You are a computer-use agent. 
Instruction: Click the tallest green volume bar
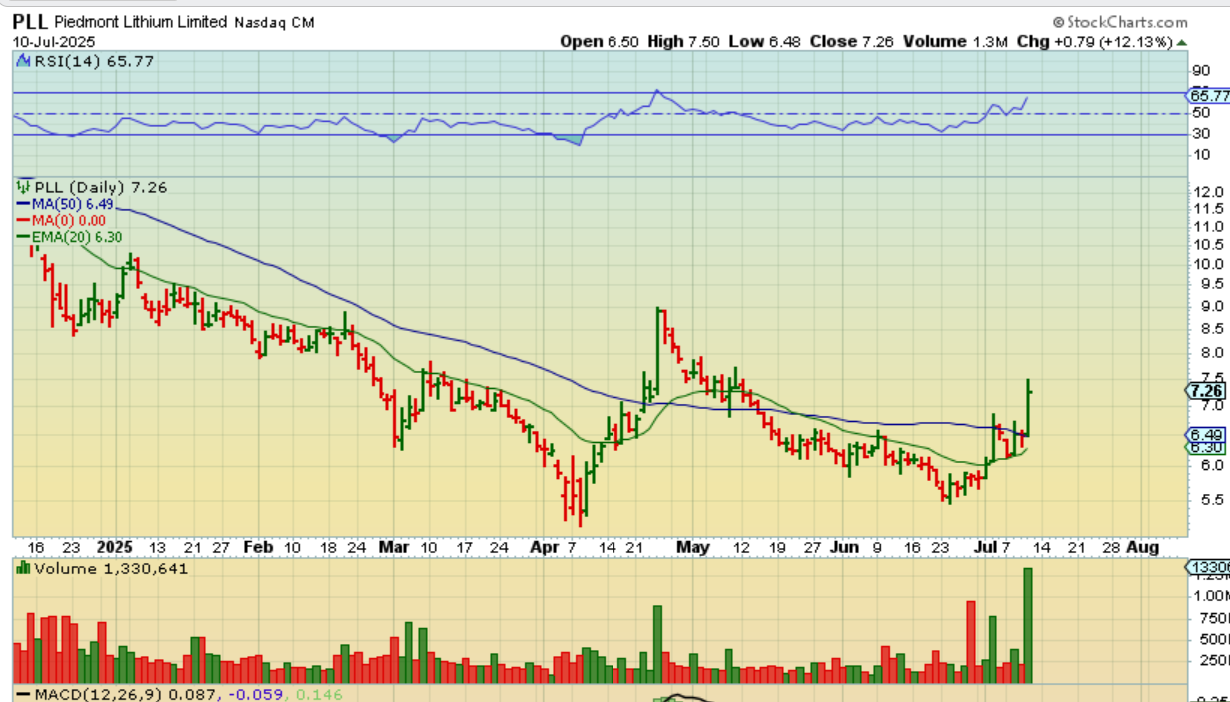[x=1027, y=625]
